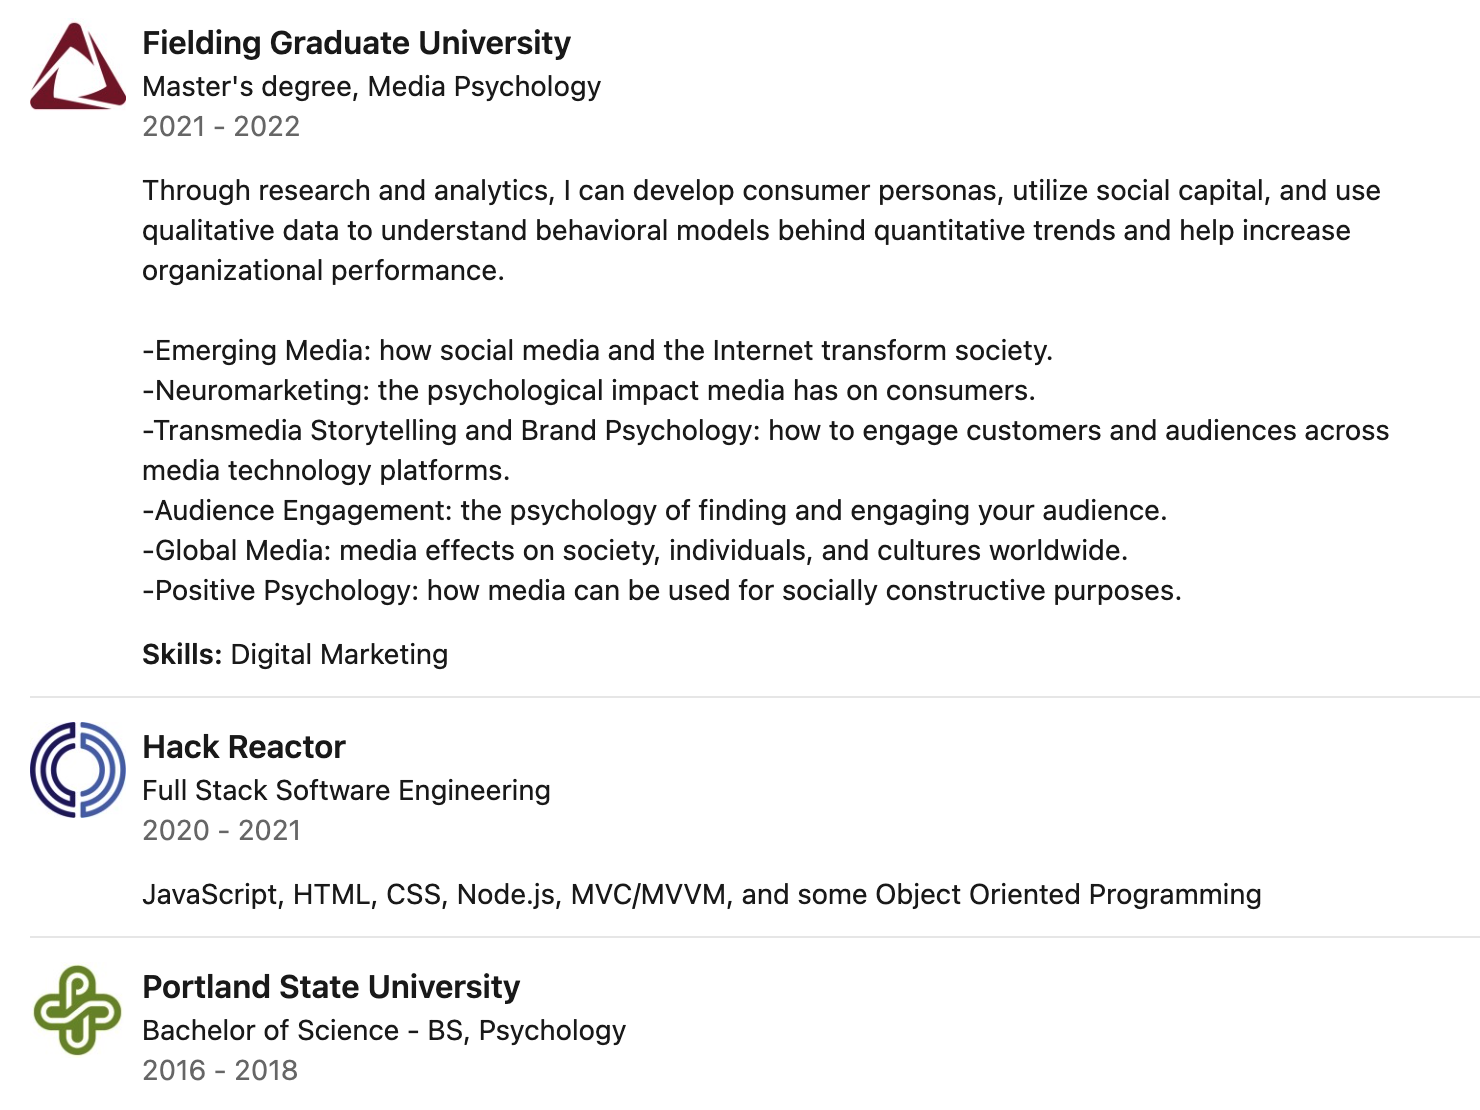This screenshot has width=1480, height=1110.
Task: Click the Global Media bullet line
Action: (x=635, y=551)
